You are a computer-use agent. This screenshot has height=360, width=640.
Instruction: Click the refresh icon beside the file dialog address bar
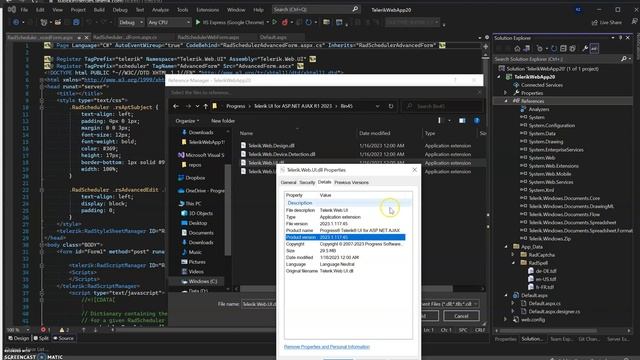coord(391,106)
